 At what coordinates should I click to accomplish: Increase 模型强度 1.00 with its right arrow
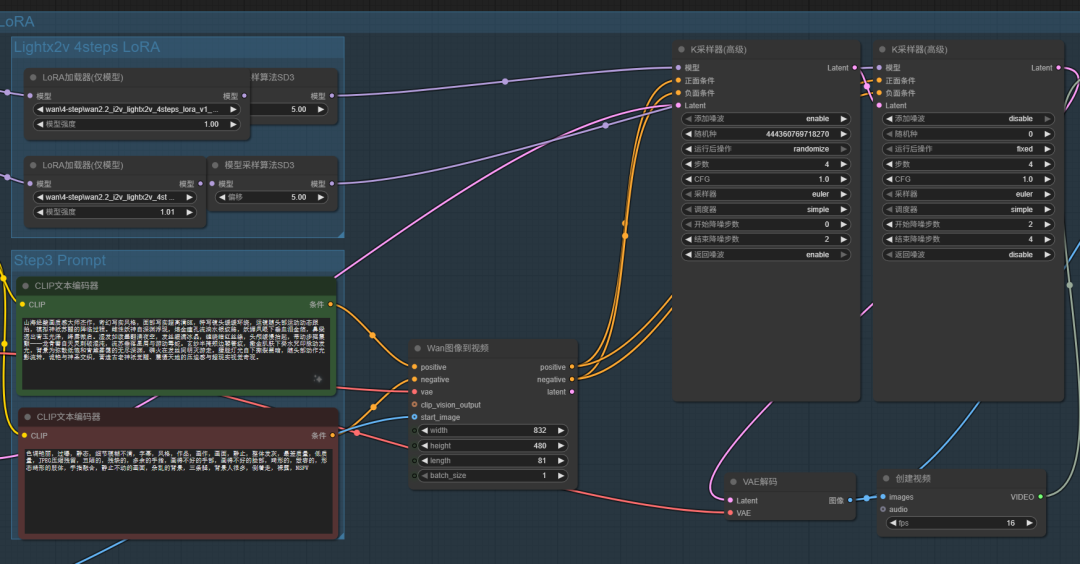tap(233, 125)
